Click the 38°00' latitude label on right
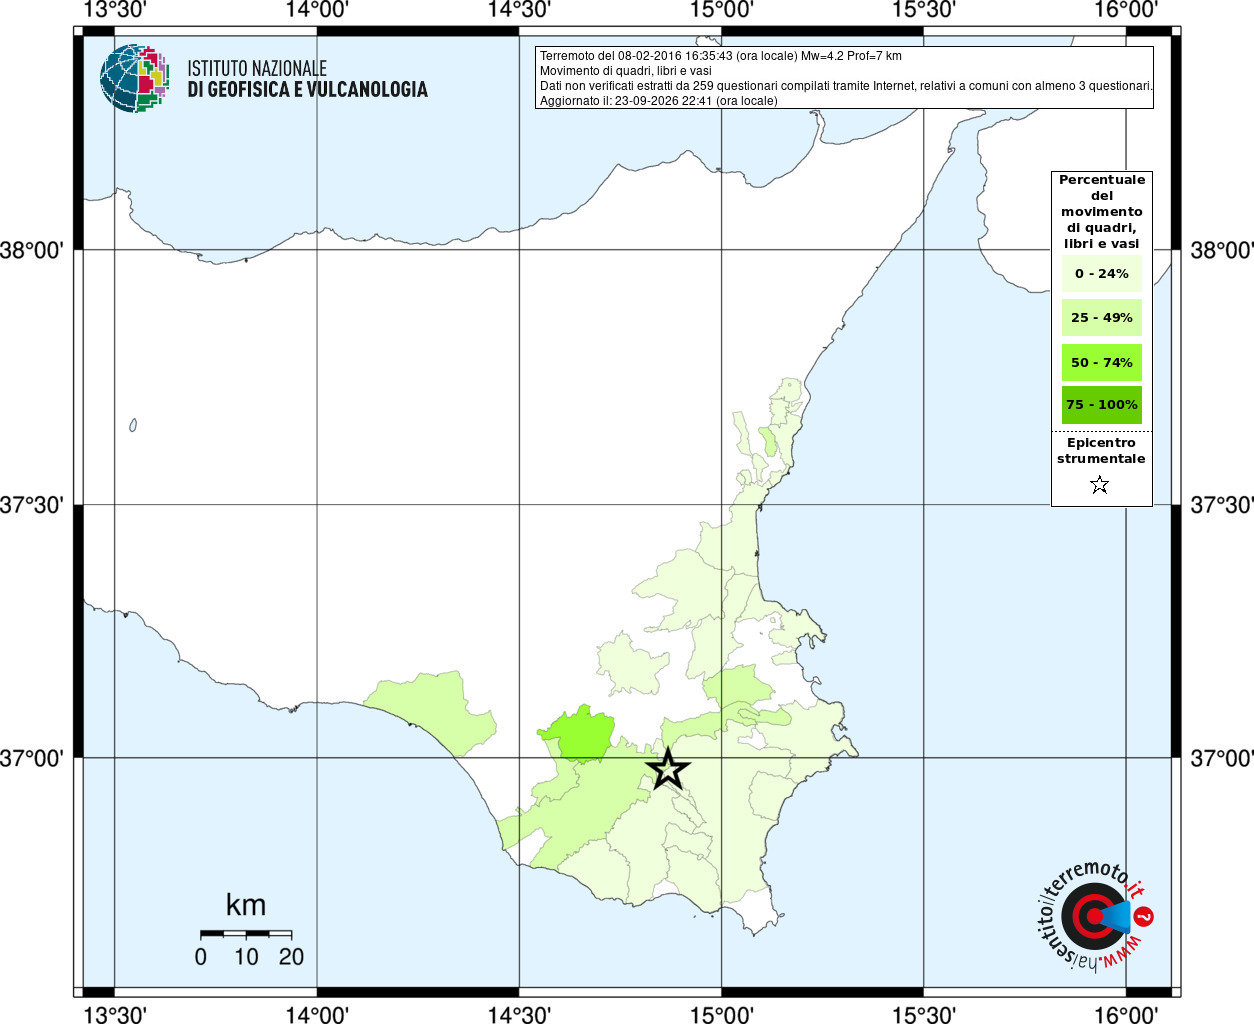Image resolution: width=1254 pixels, height=1024 pixels. pos(1221,250)
